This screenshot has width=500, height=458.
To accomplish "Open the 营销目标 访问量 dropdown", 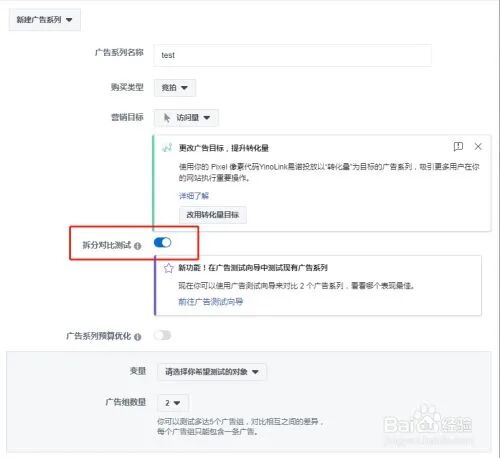I will pos(186,117).
